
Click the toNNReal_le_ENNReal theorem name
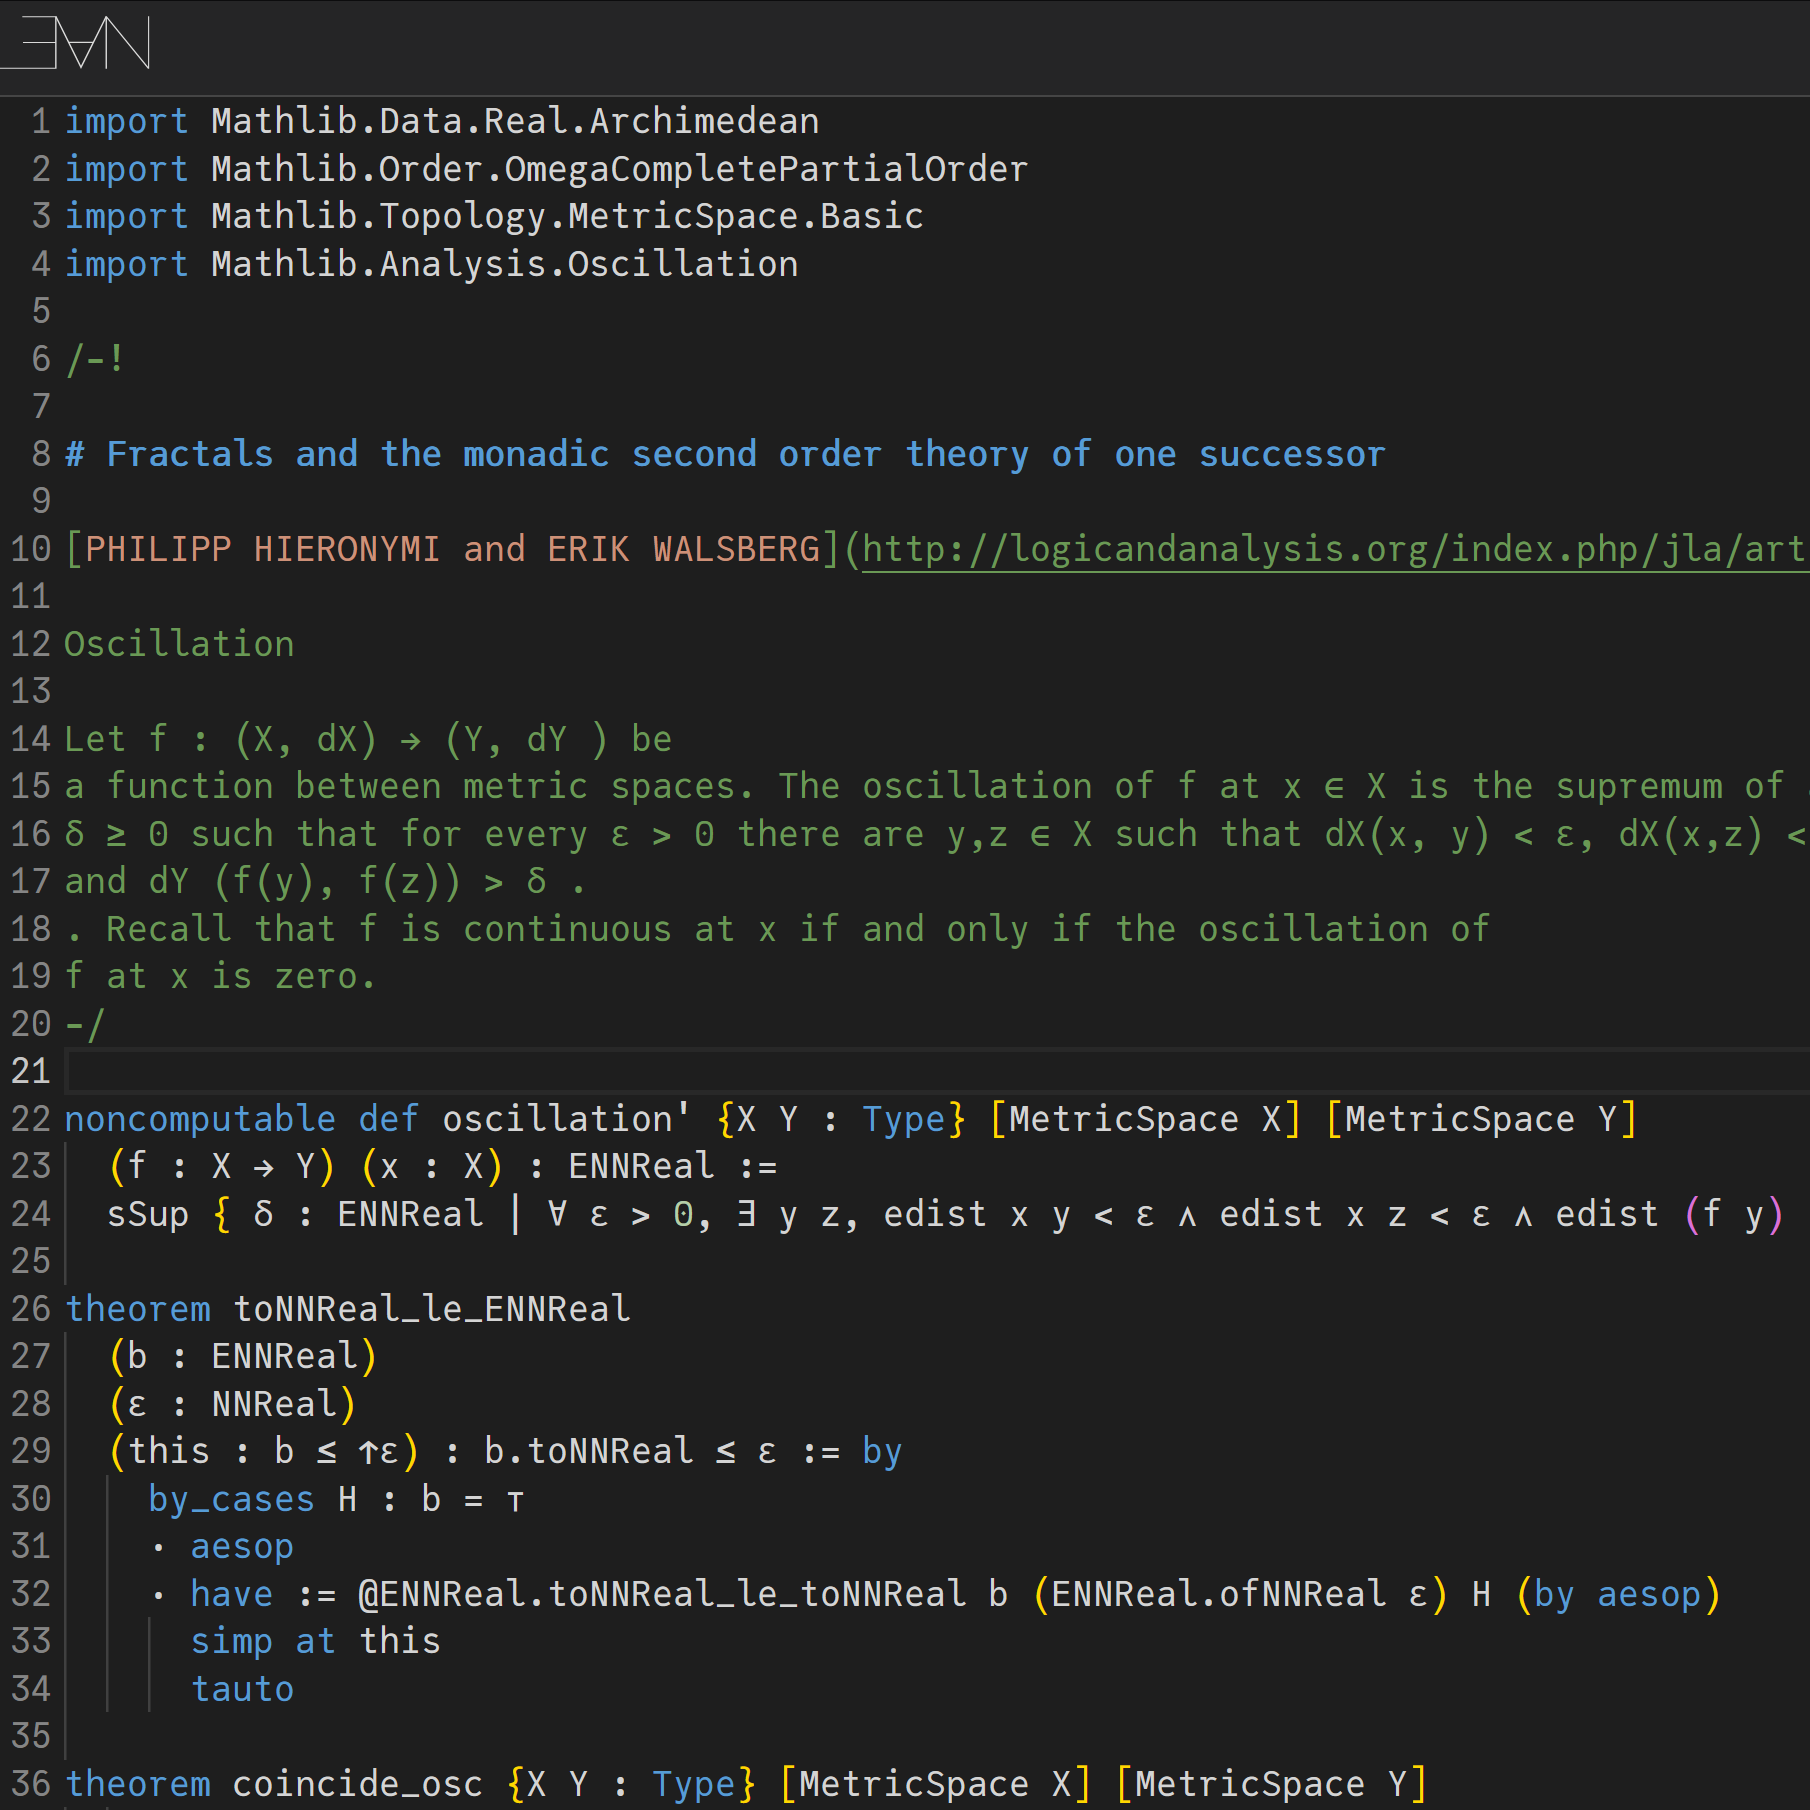coord(431,1308)
